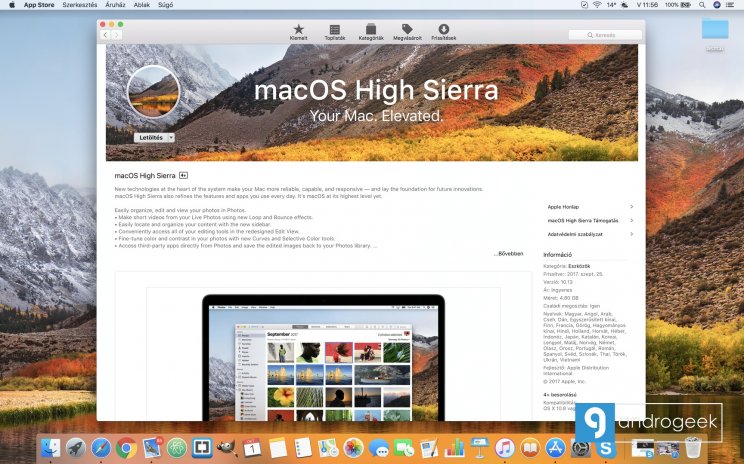
Task: Launch Google Chrome from the Dock
Action: pos(126,447)
